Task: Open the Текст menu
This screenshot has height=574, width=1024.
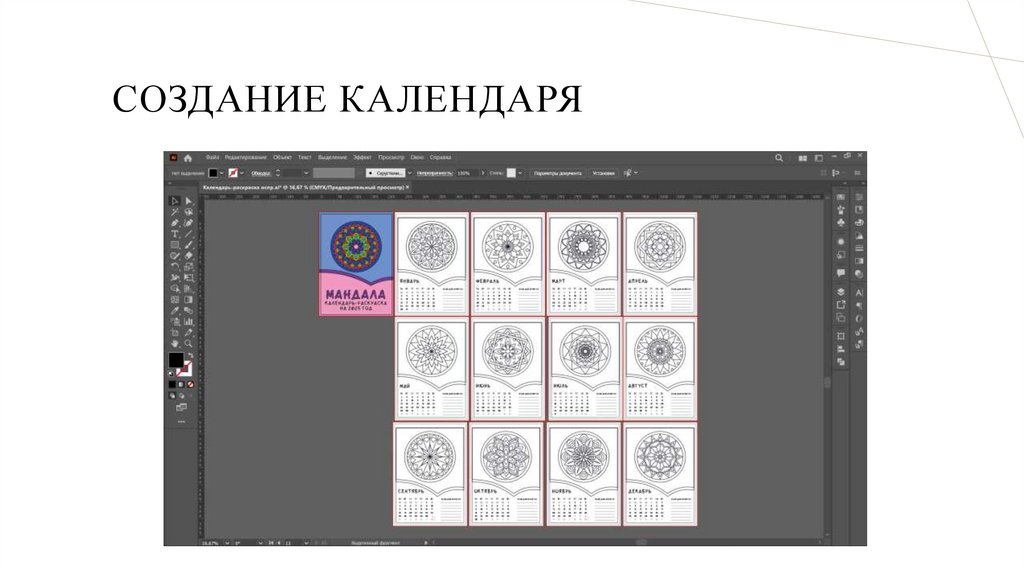Action: (304, 157)
